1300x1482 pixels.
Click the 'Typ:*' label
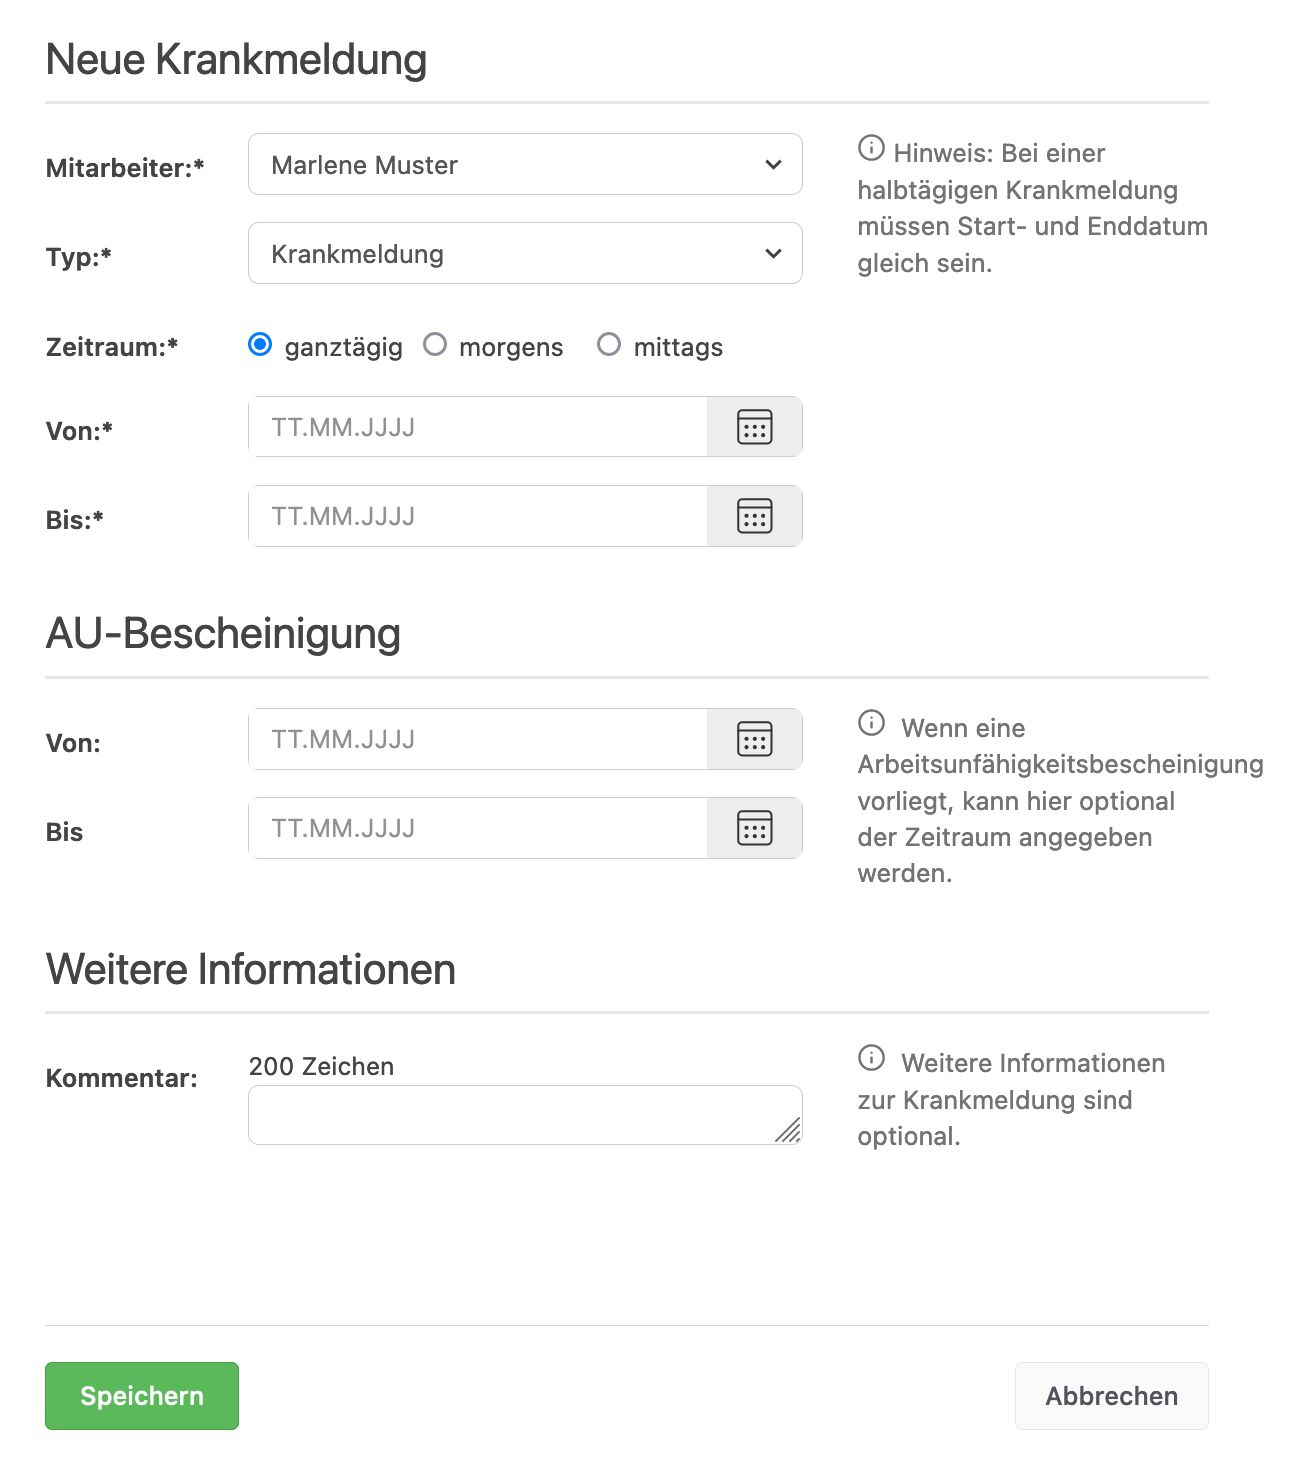[x=79, y=257]
